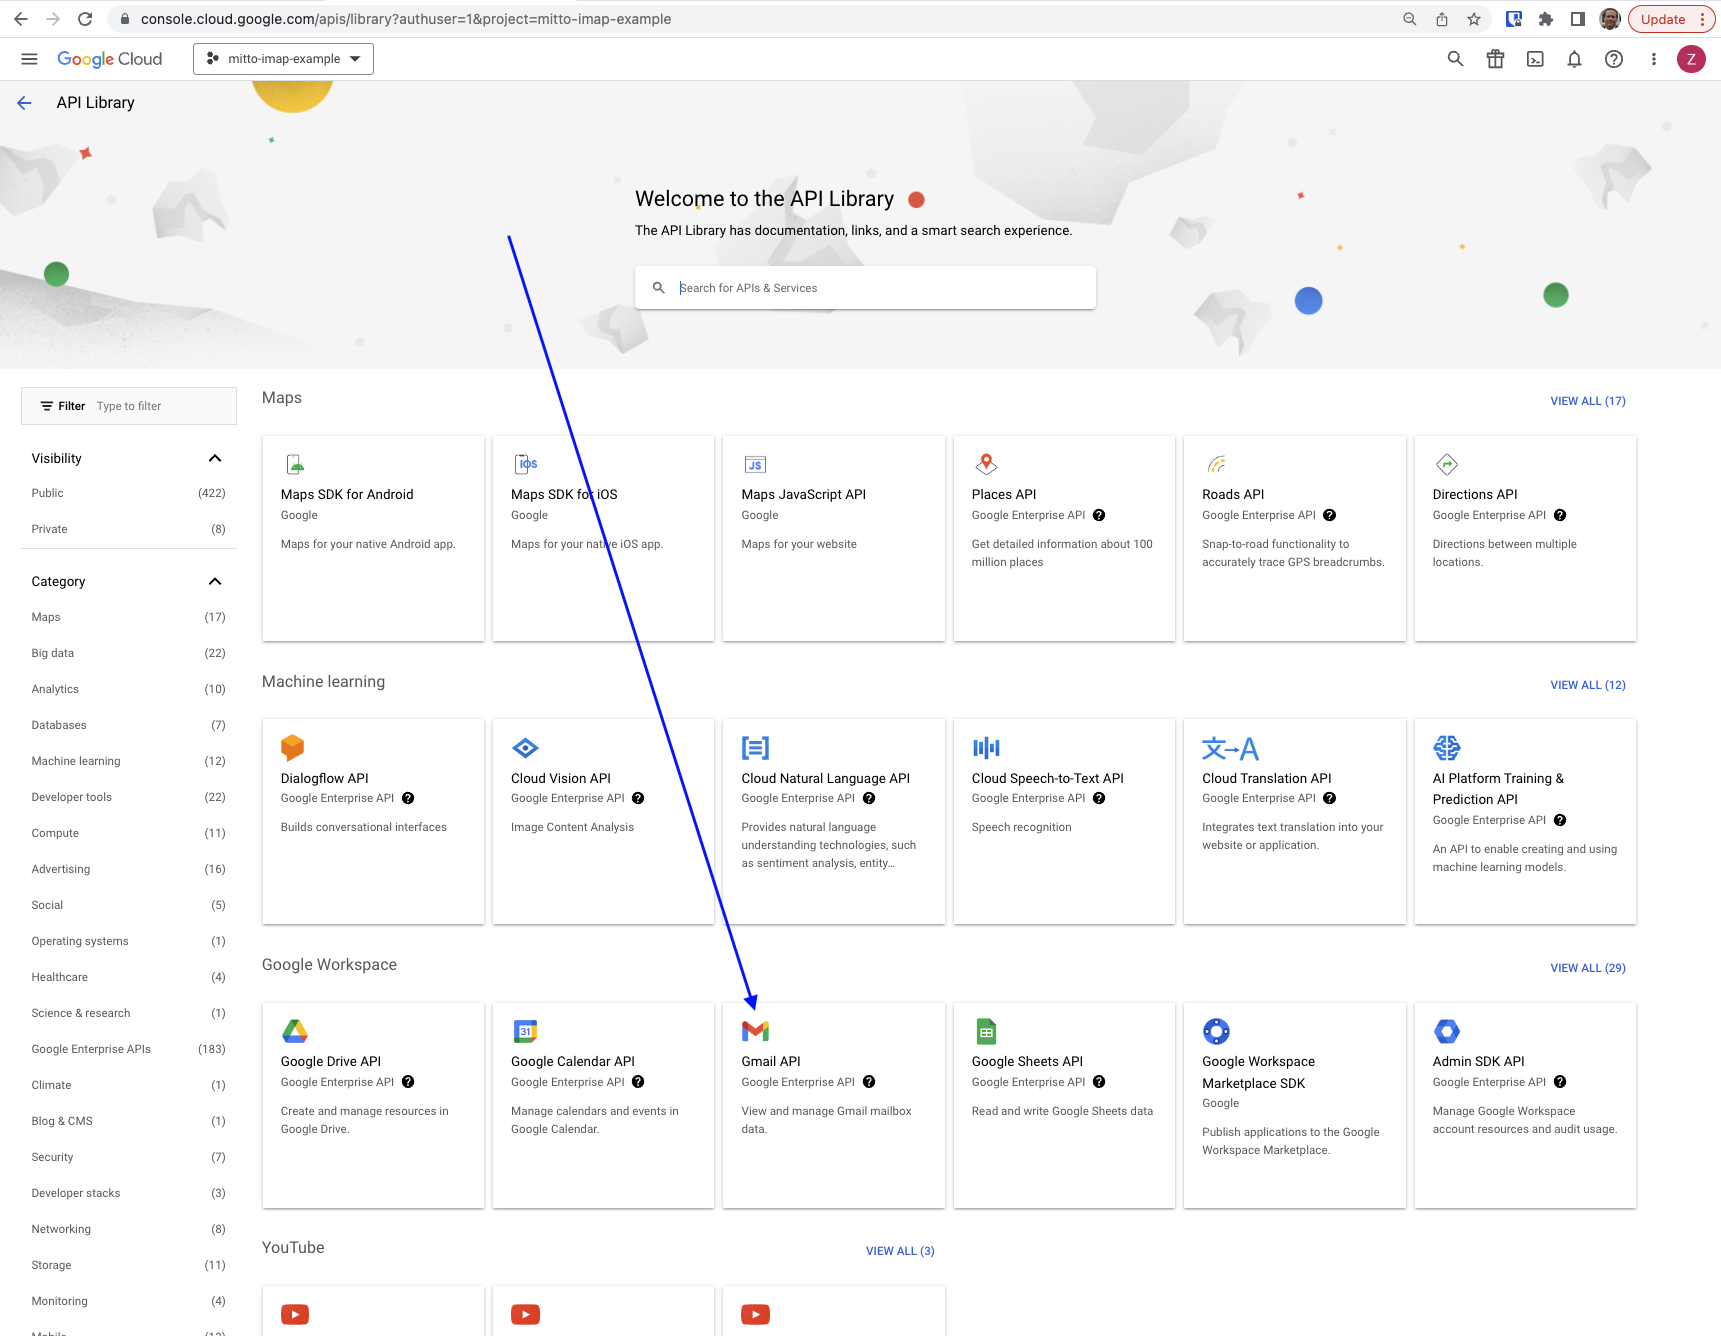The image size is (1721, 1339).
Task: Click help icon beside Gmail API Enterprise label
Action: [x=869, y=1082]
